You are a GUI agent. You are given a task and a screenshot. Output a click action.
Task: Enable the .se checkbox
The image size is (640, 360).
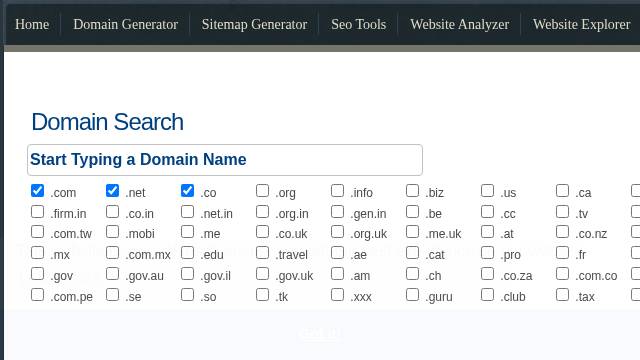point(112,295)
